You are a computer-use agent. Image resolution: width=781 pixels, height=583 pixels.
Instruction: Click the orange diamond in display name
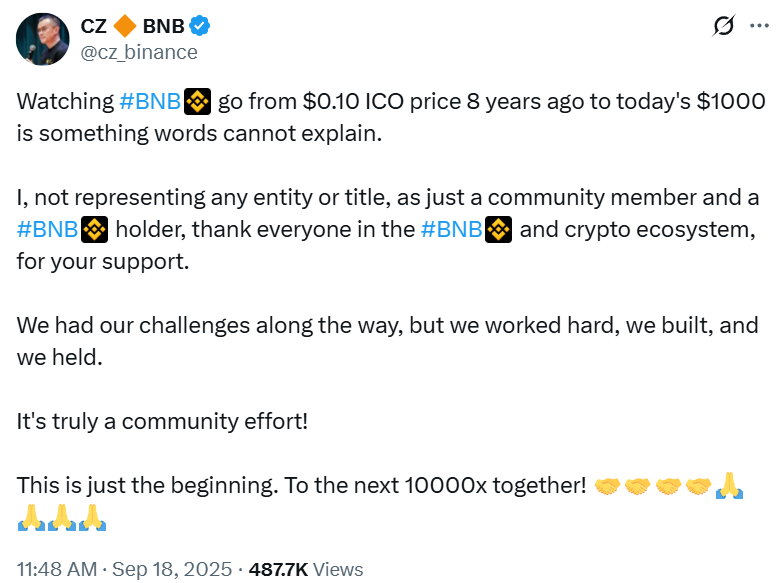[x=125, y=26]
